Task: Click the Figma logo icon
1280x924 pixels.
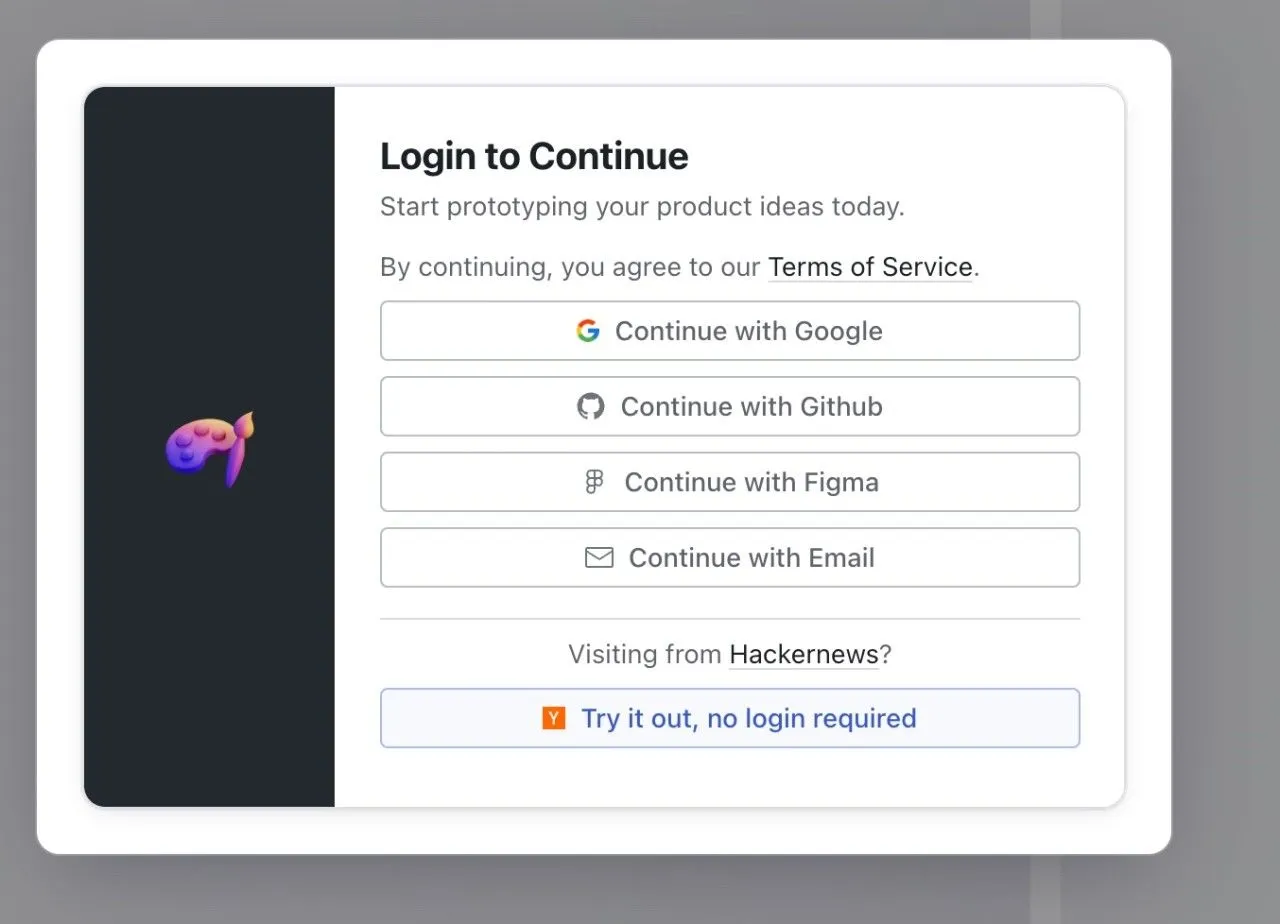Action: click(x=595, y=483)
